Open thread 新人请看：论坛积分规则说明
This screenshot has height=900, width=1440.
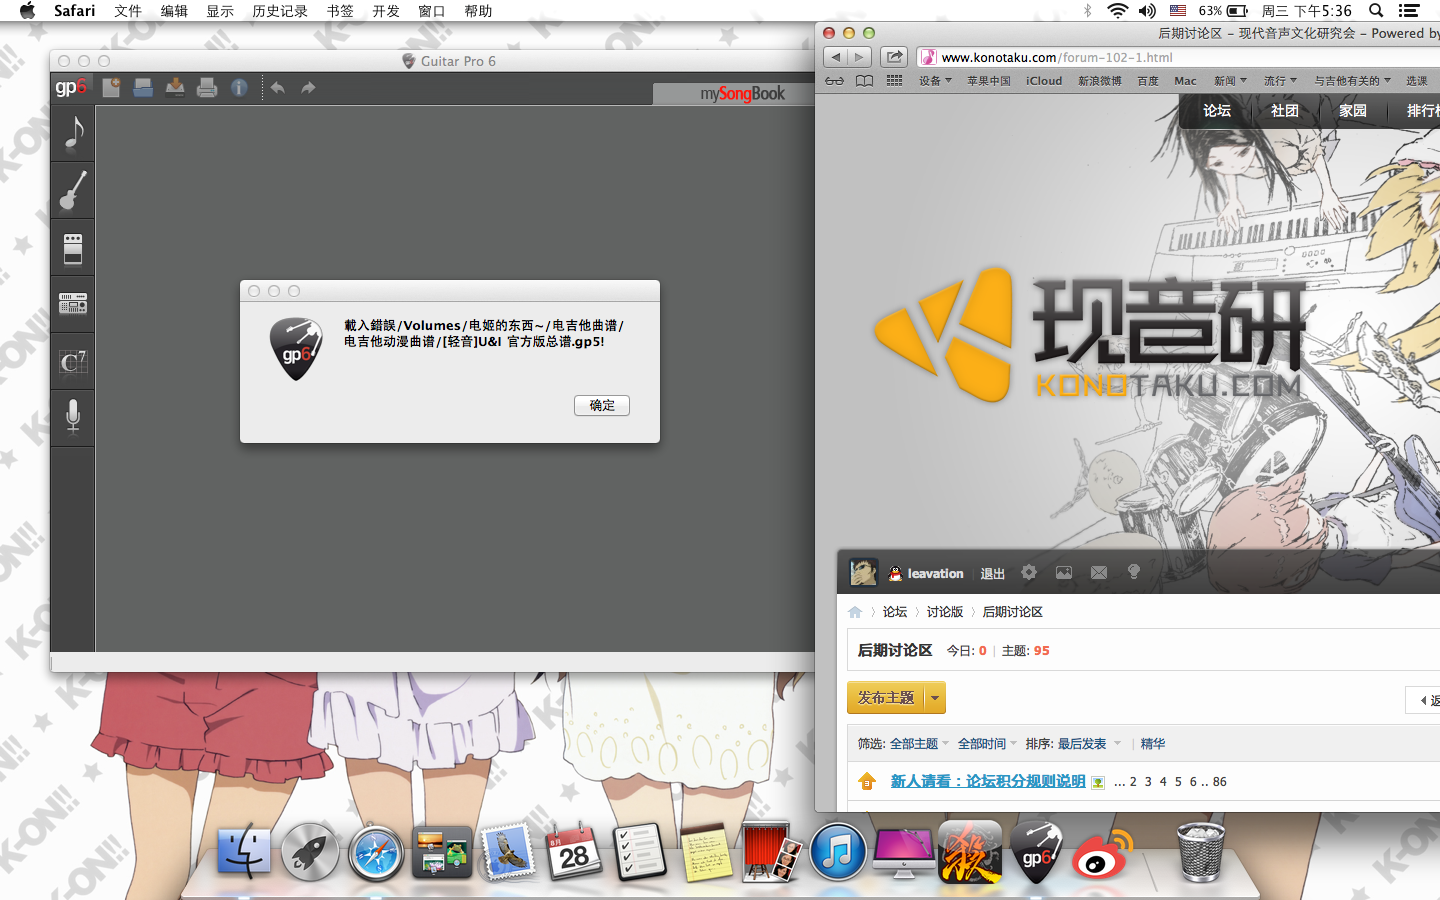988,781
